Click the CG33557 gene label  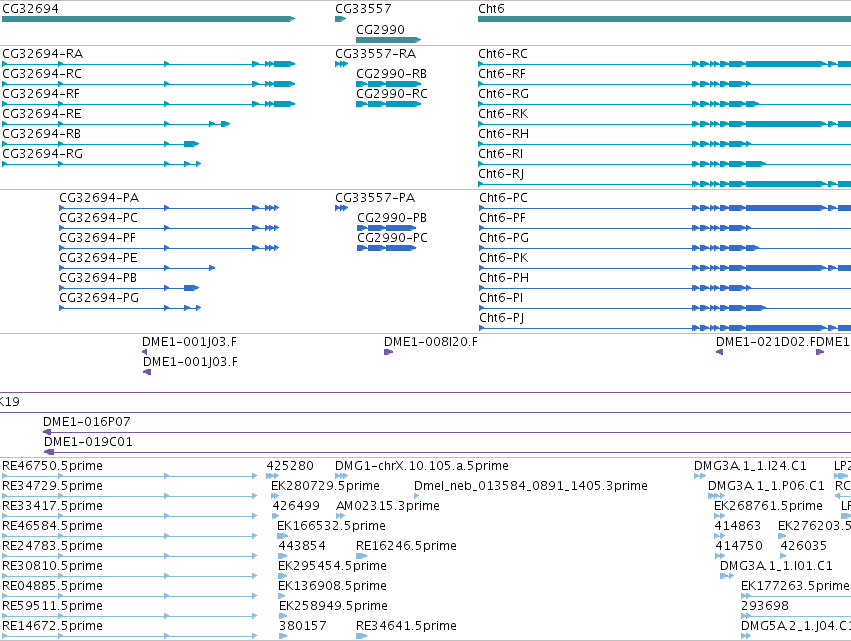click(363, 9)
